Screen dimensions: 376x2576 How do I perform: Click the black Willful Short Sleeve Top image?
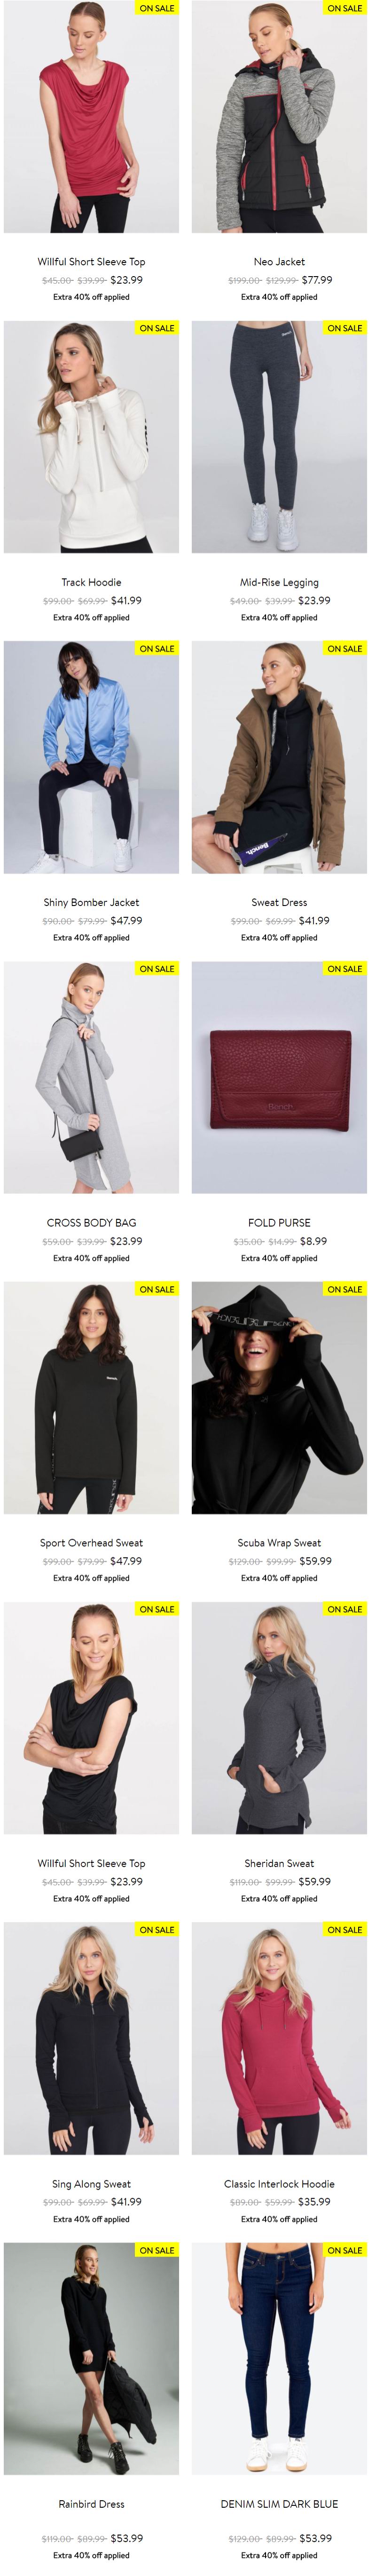(91, 1718)
